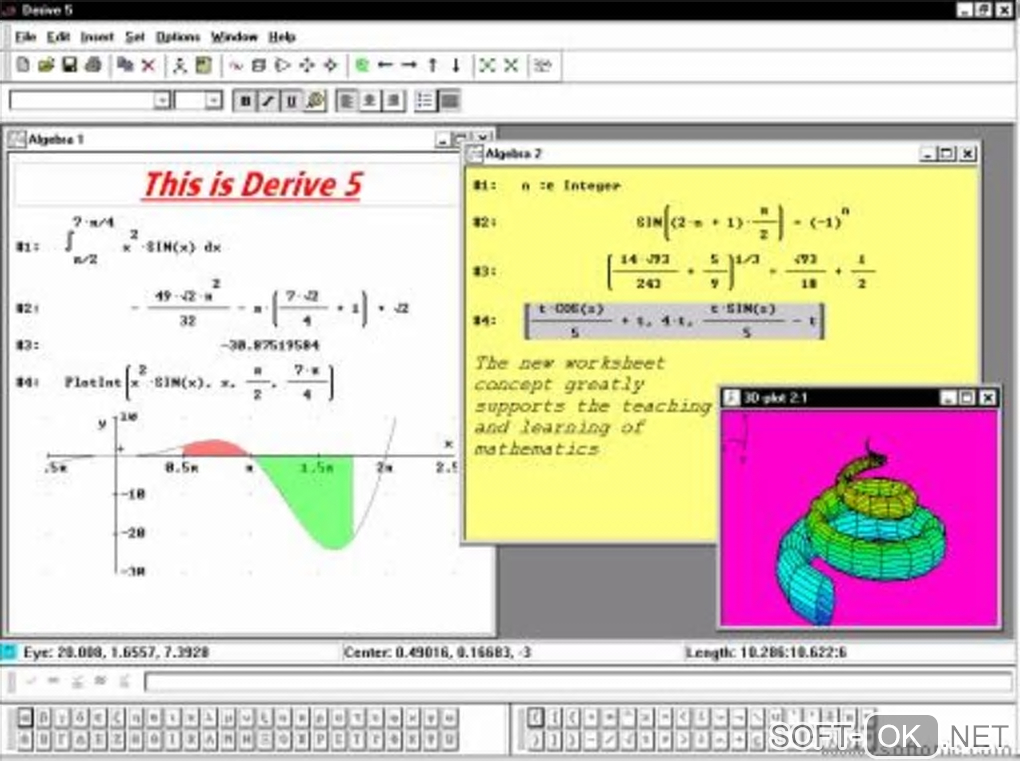Open the Window menu
This screenshot has width=1020, height=761.
click(234, 37)
